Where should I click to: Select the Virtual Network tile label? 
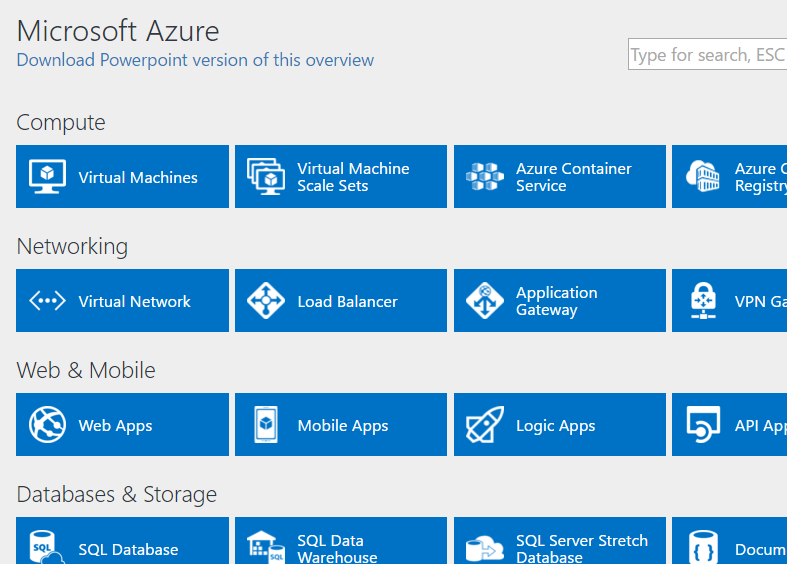[135, 301]
